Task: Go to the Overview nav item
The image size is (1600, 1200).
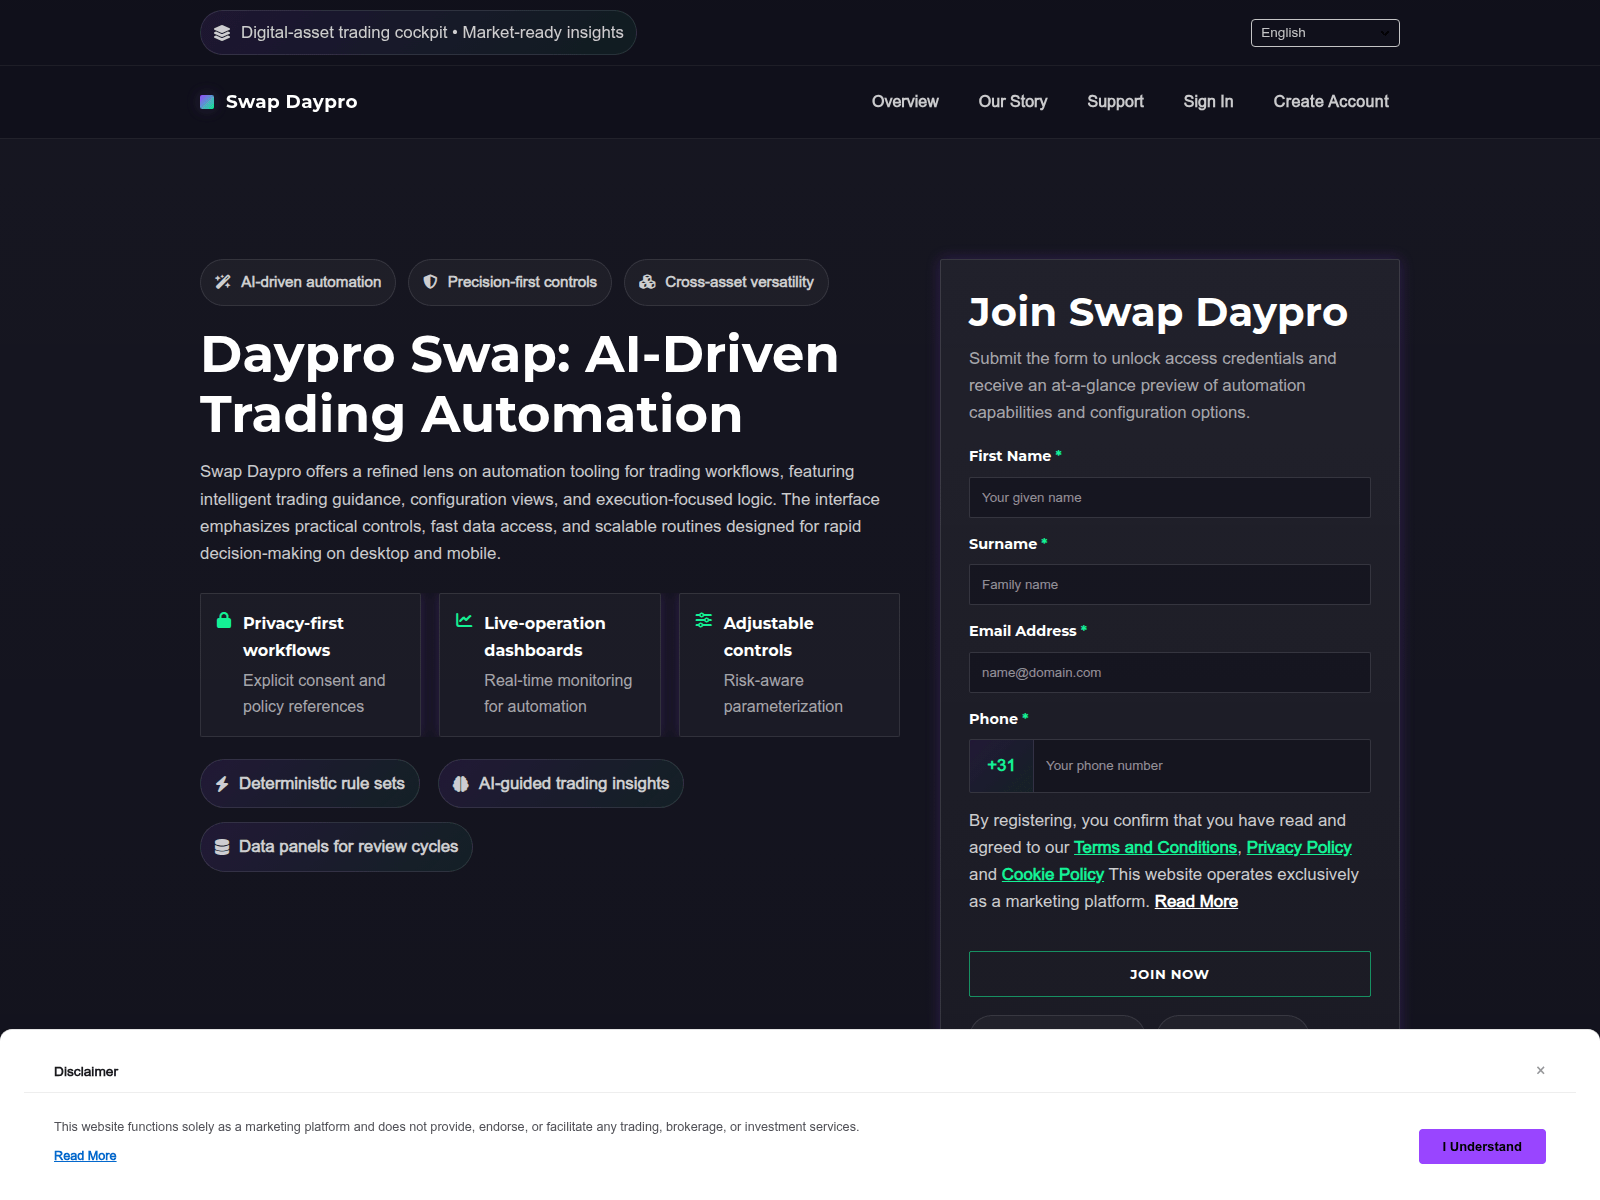Action: pyautogui.click(x=905, y=102)
